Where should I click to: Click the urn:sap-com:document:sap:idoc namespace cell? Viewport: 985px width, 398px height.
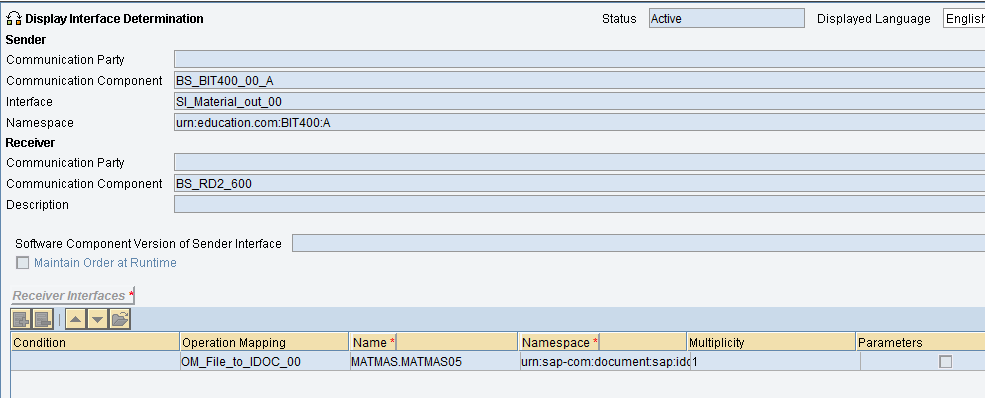[605, 362]
